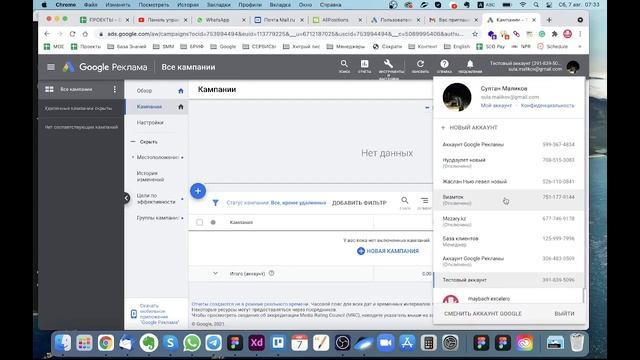Image resolution: width=640 pixels, height=360 pixels.
Task: Expand the Итого (аккаунт) row chevron
Action: [x=215, y=273]
